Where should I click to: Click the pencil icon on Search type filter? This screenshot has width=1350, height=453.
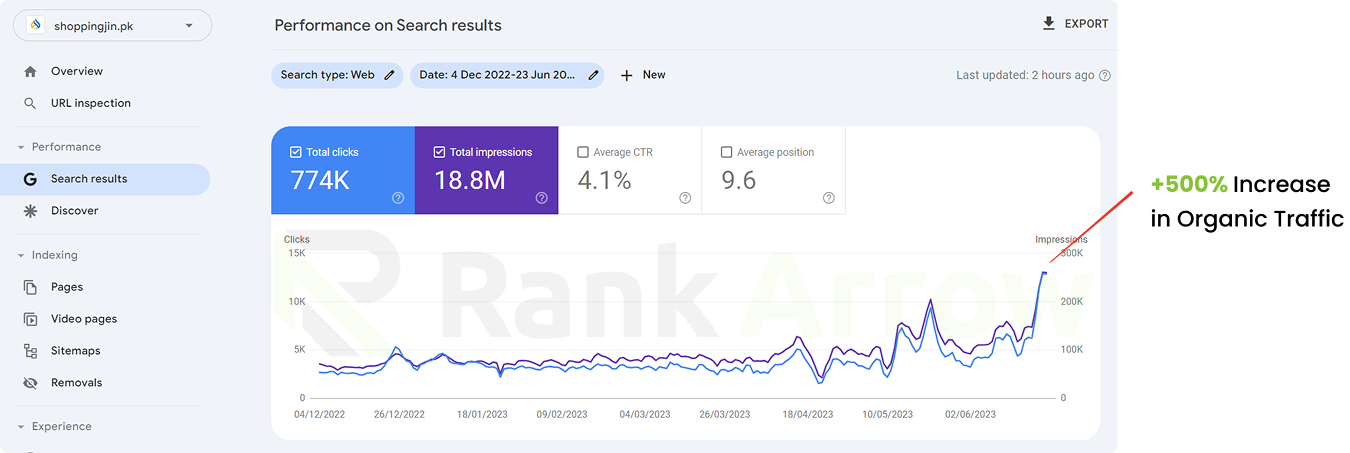(x=389, y=75)
